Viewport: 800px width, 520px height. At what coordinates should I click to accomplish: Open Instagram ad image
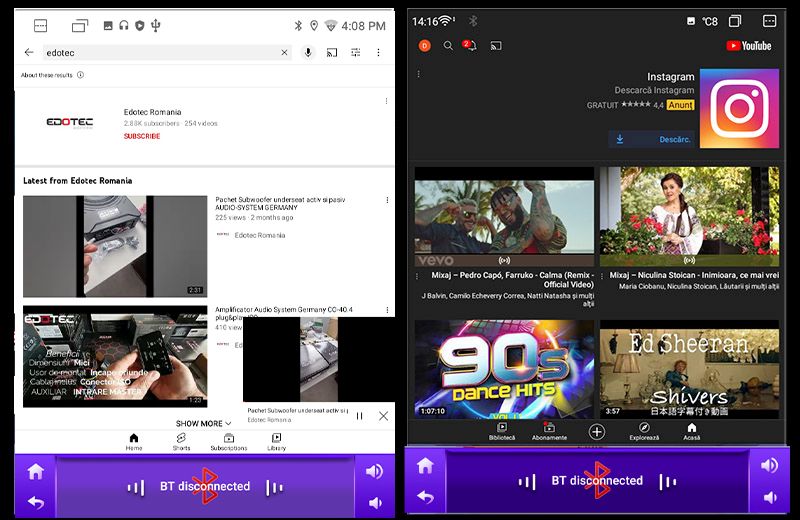coord(739,108)
